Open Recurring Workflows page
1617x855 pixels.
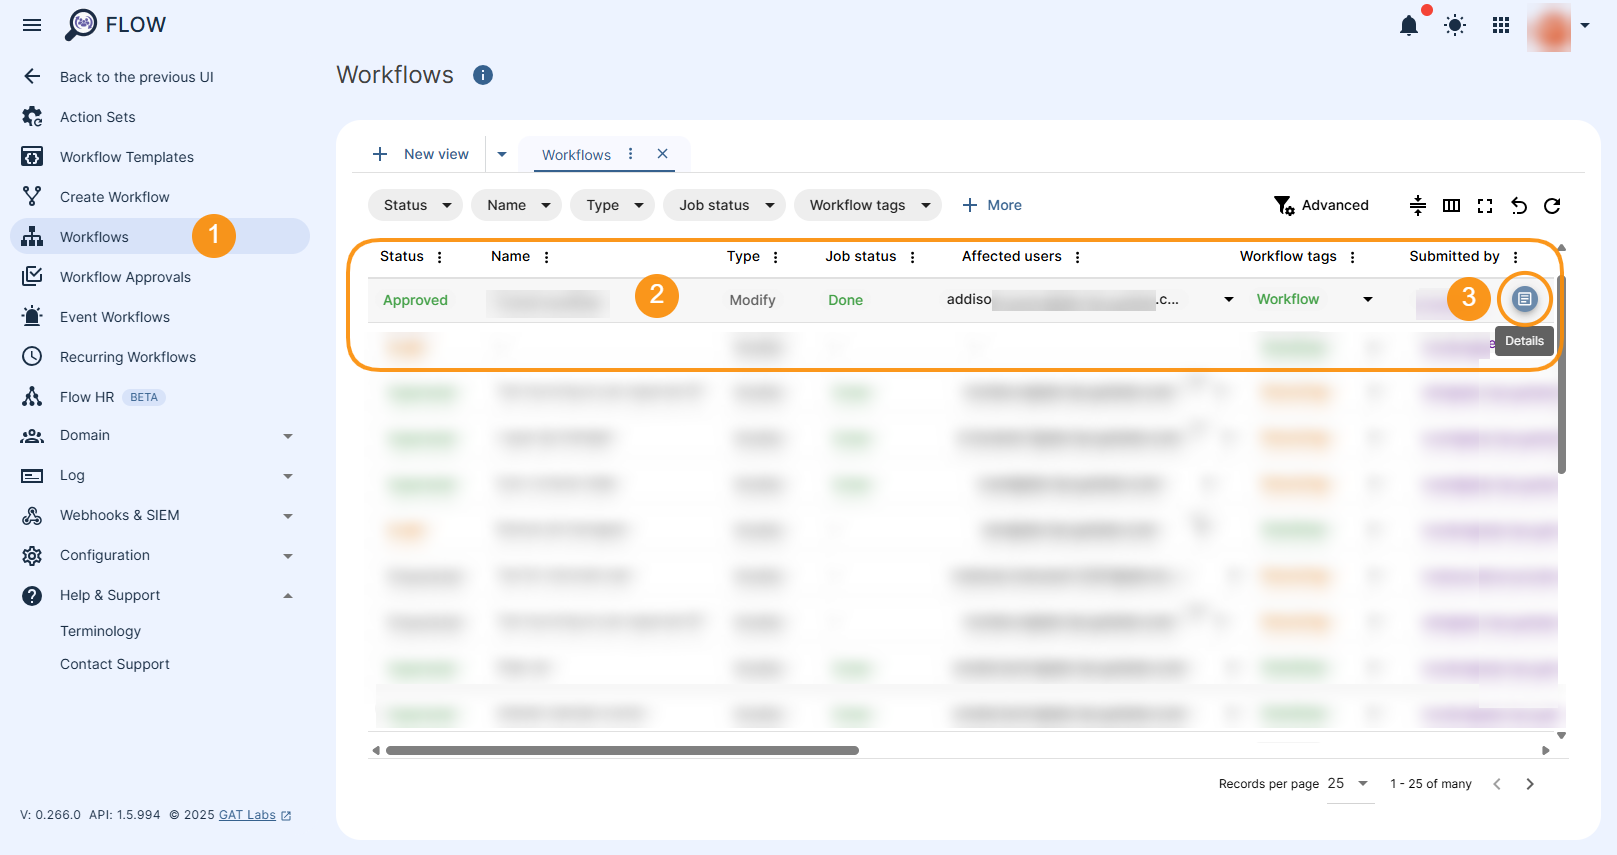pos(128,357)
